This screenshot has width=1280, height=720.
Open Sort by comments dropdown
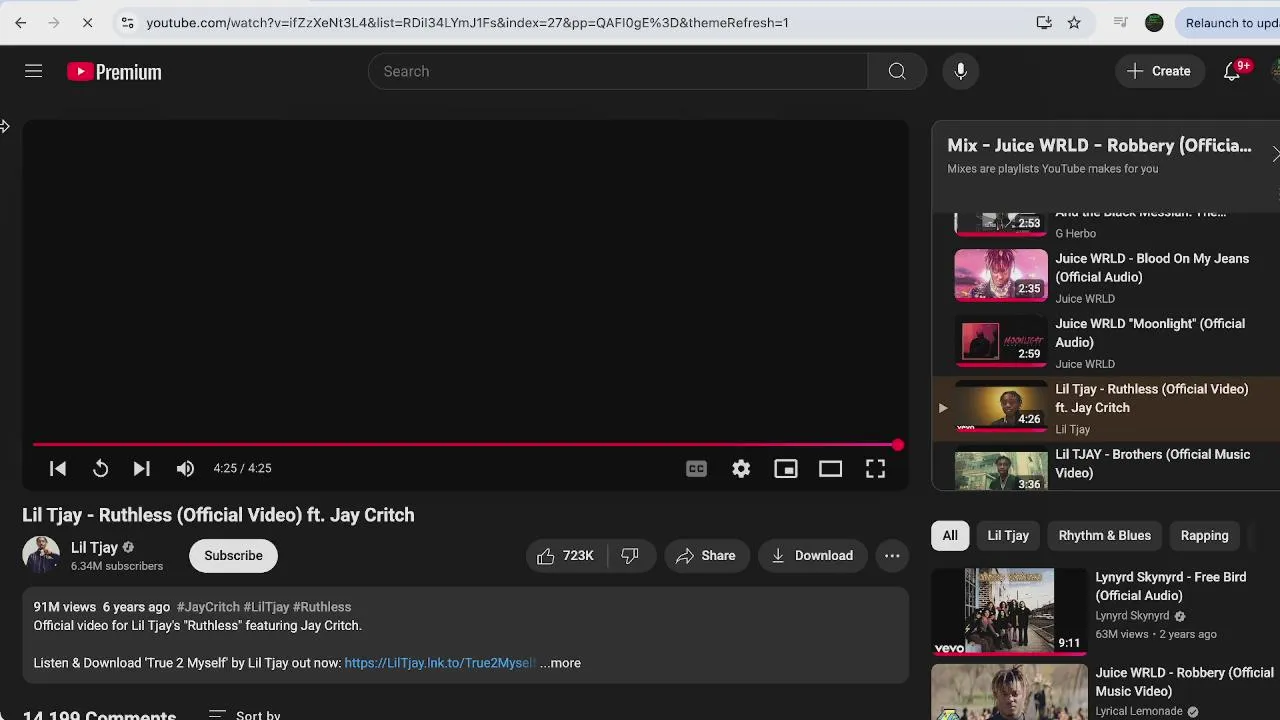tap(245, 715)
